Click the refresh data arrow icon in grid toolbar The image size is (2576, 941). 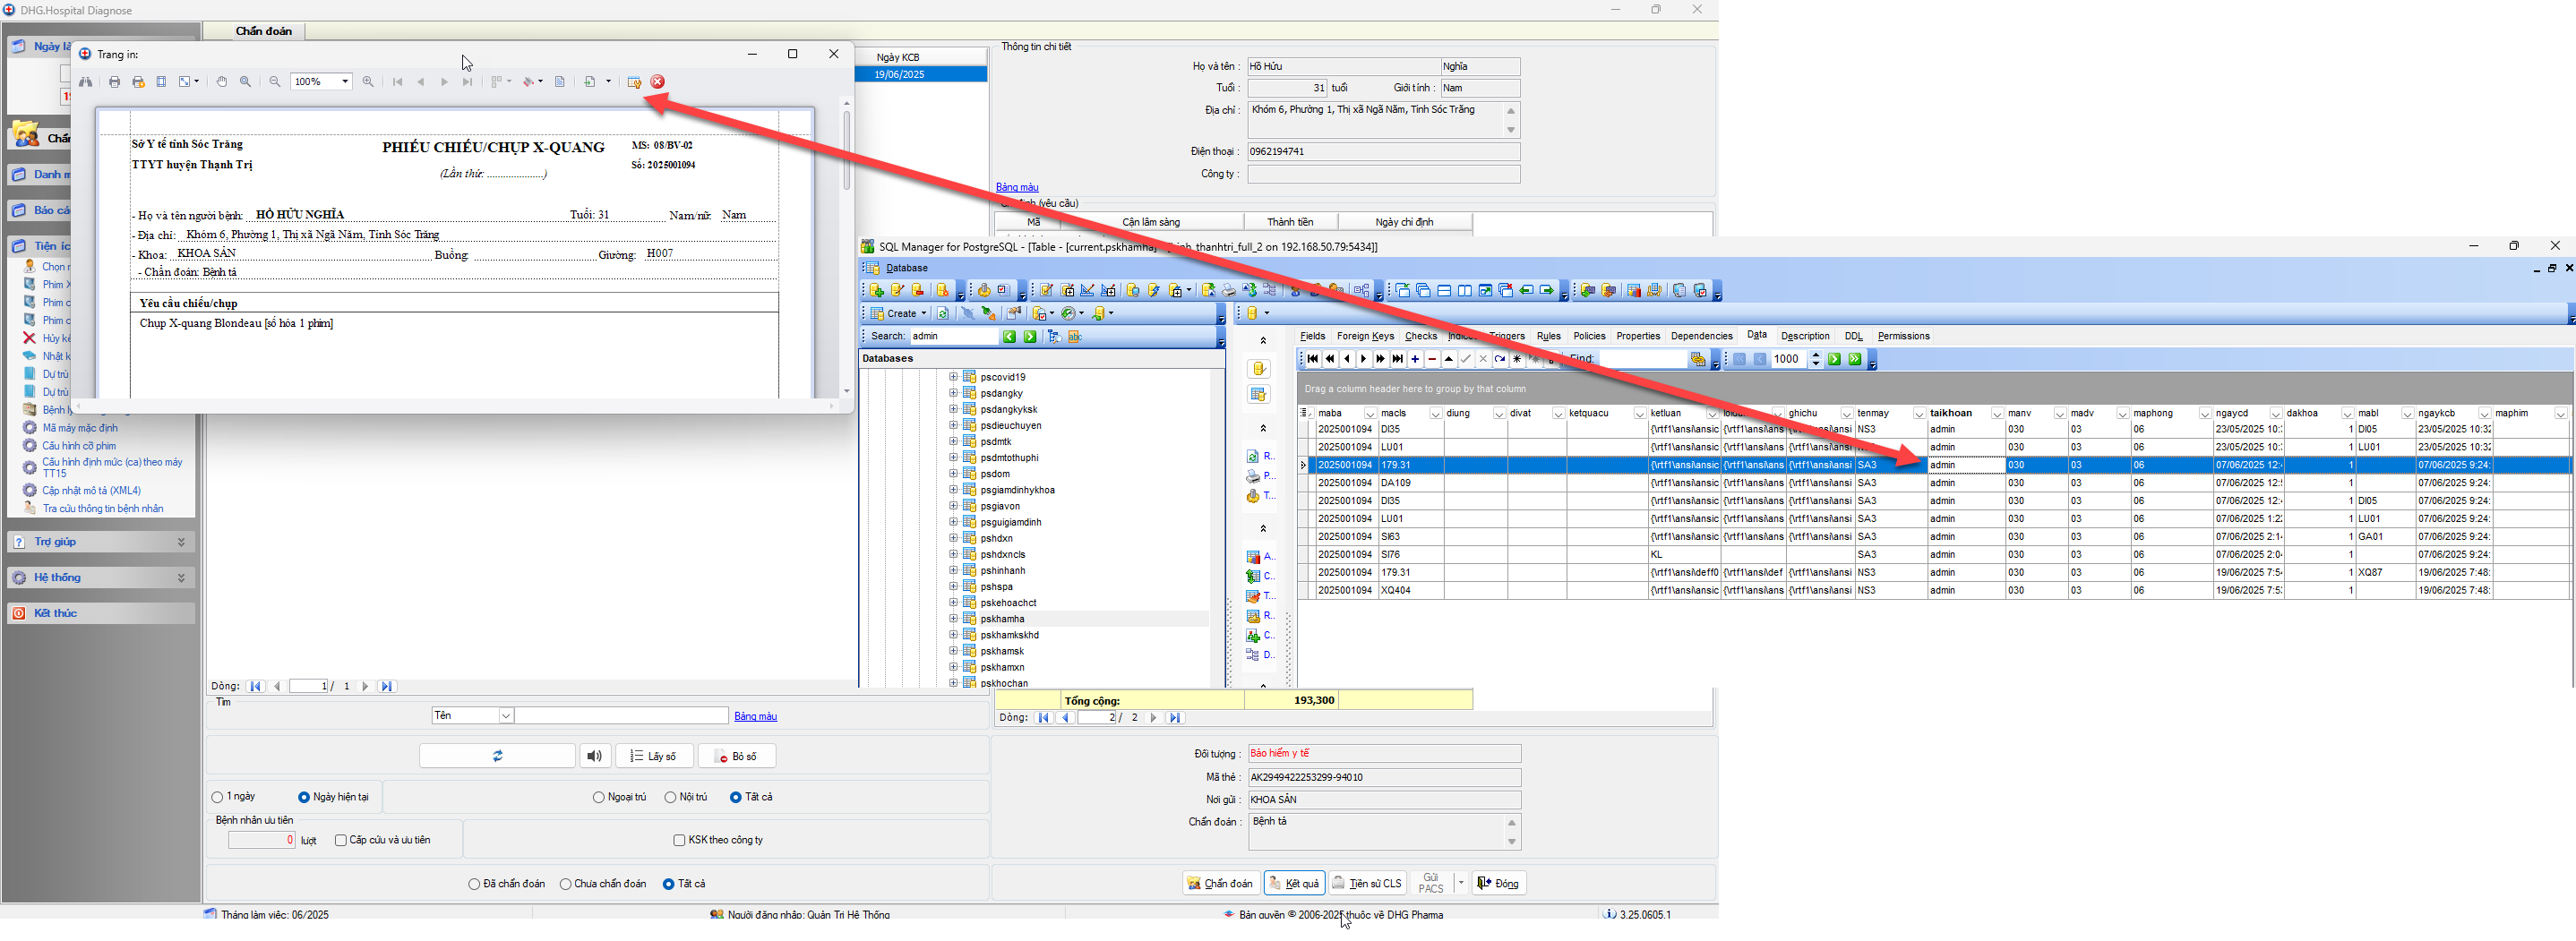tap(1500, 359)
